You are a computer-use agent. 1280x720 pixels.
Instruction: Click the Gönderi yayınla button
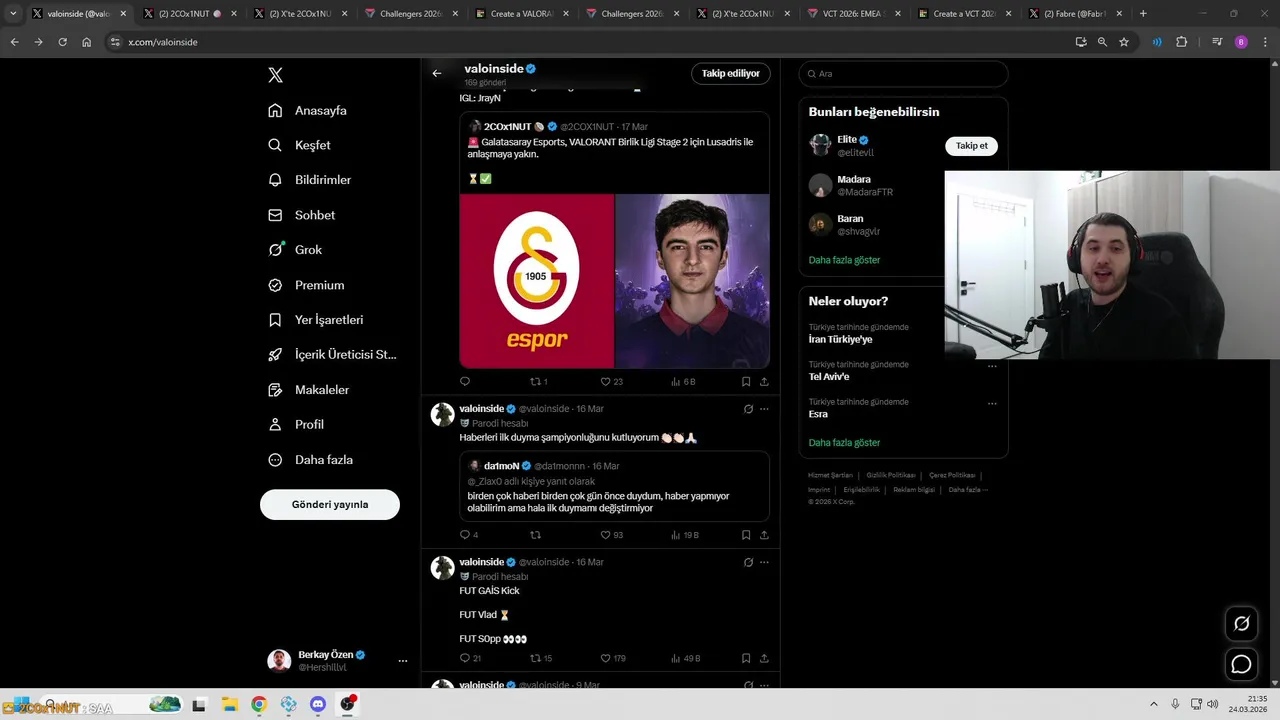[330, 505]
